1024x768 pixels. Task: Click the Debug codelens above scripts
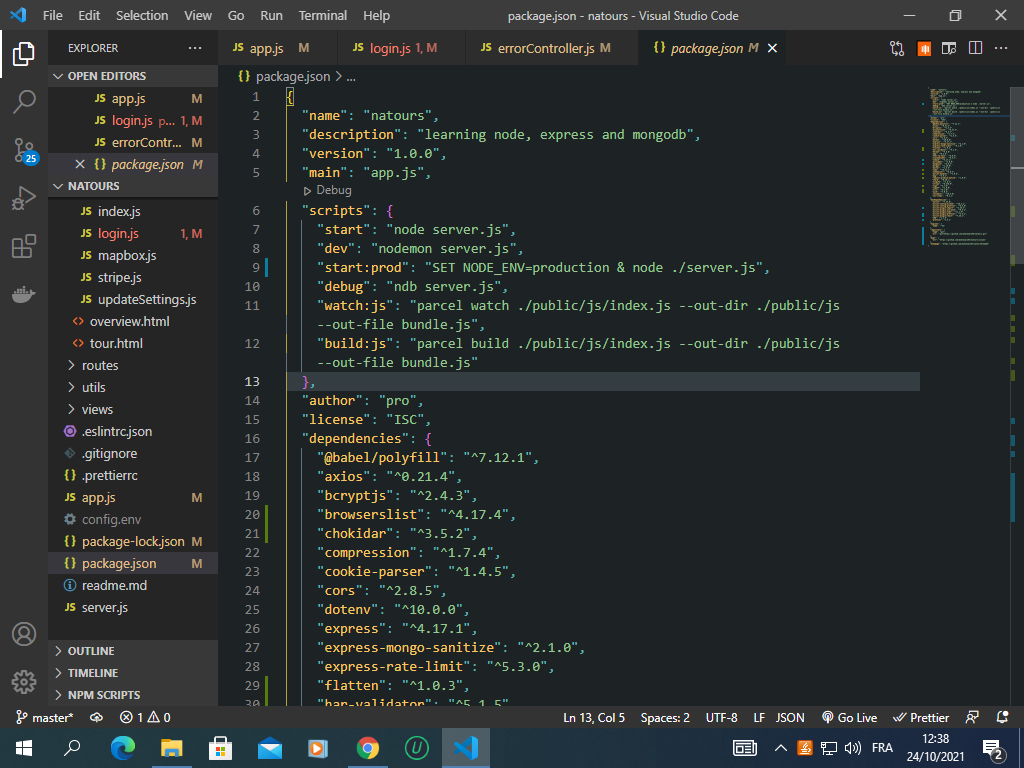click(x=327, y=191)
